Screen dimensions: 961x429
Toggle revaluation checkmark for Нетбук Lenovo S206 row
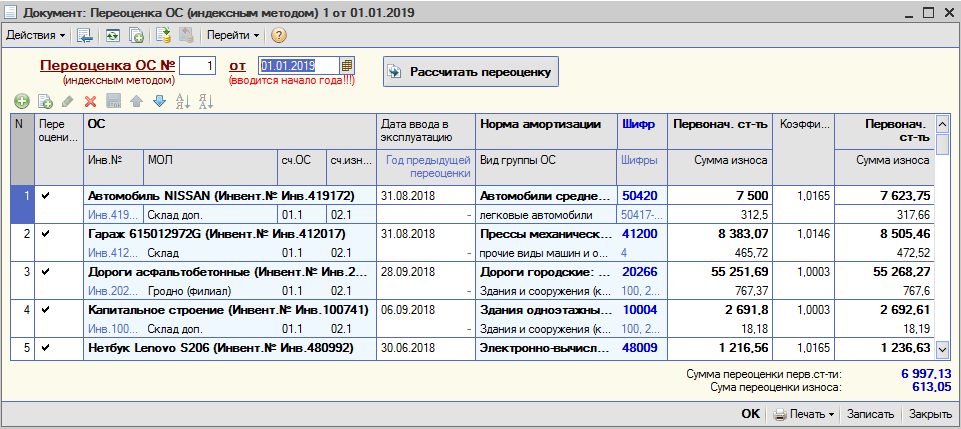[x=45, y=347]
